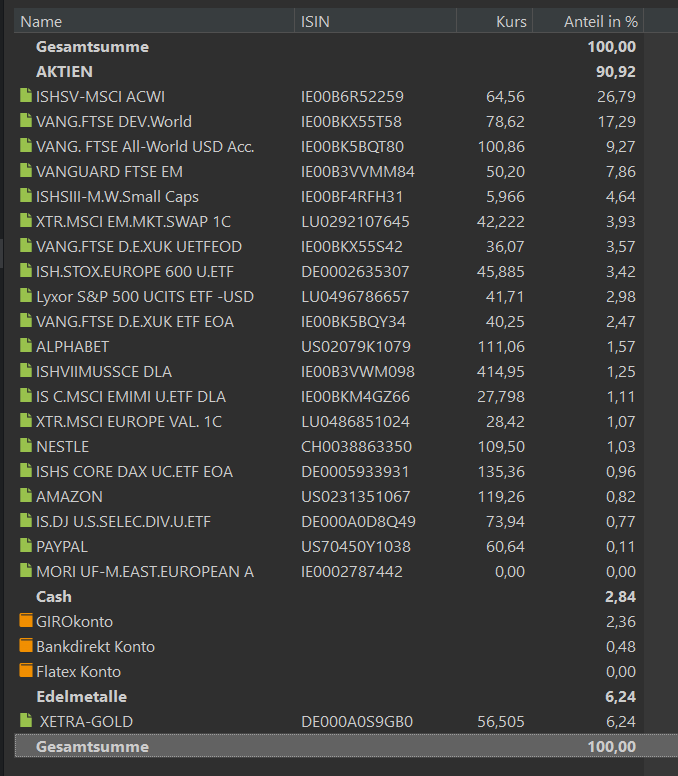Image resolution: width=678 pixels, height=776 pixels.
Task: Select the GIROkonto account name
Action: (75, 622)
